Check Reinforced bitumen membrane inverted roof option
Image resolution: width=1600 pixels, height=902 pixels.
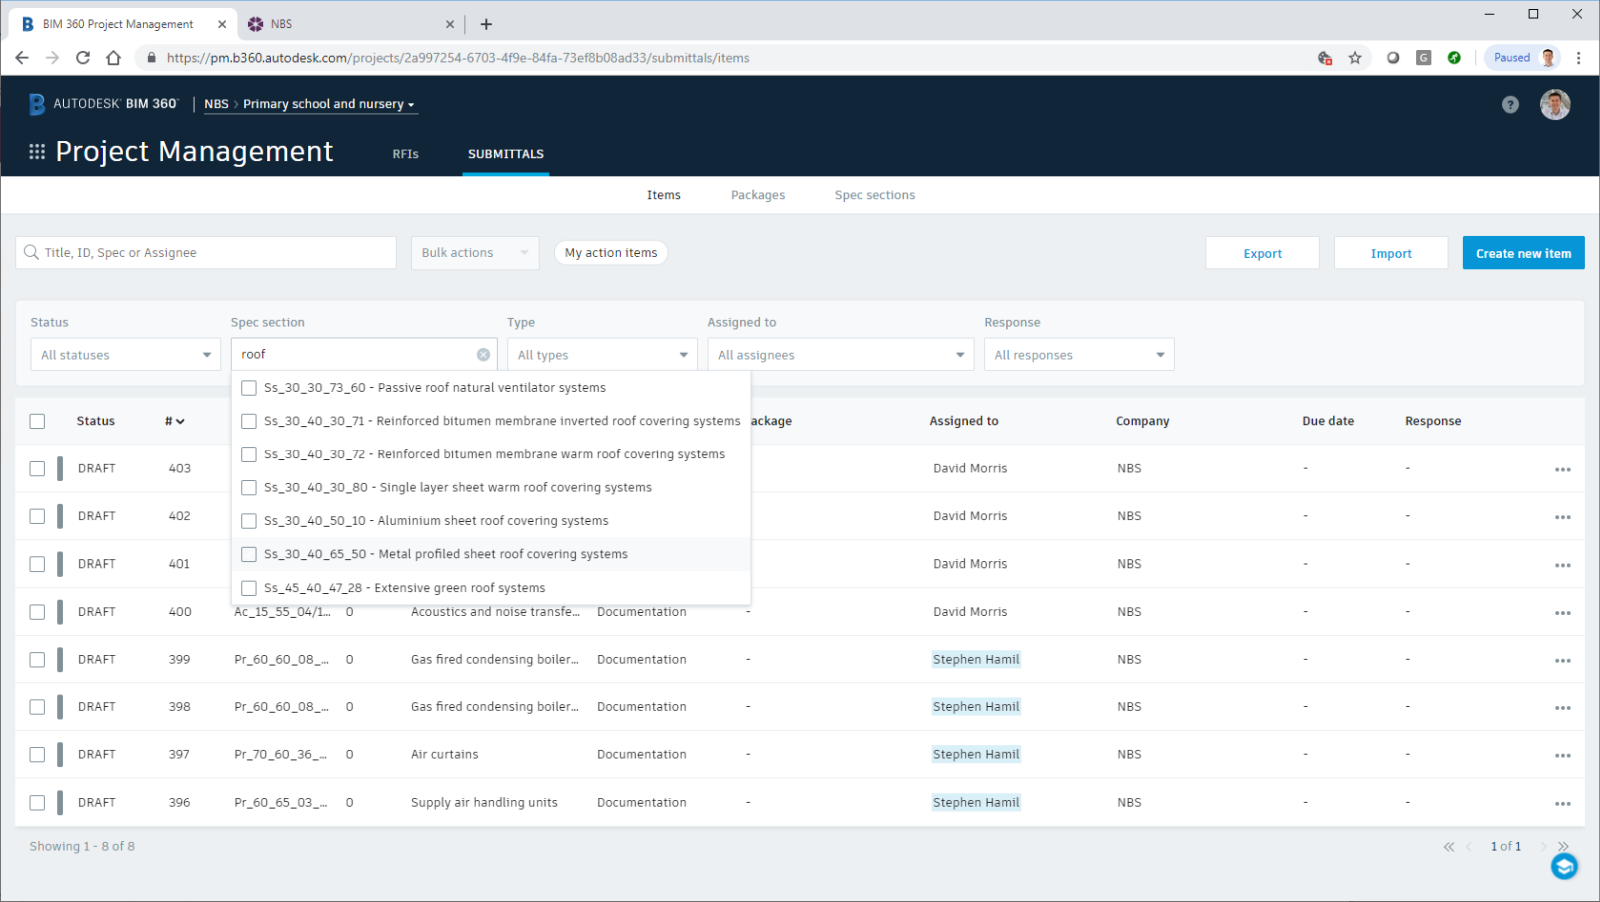pos(249,422)
